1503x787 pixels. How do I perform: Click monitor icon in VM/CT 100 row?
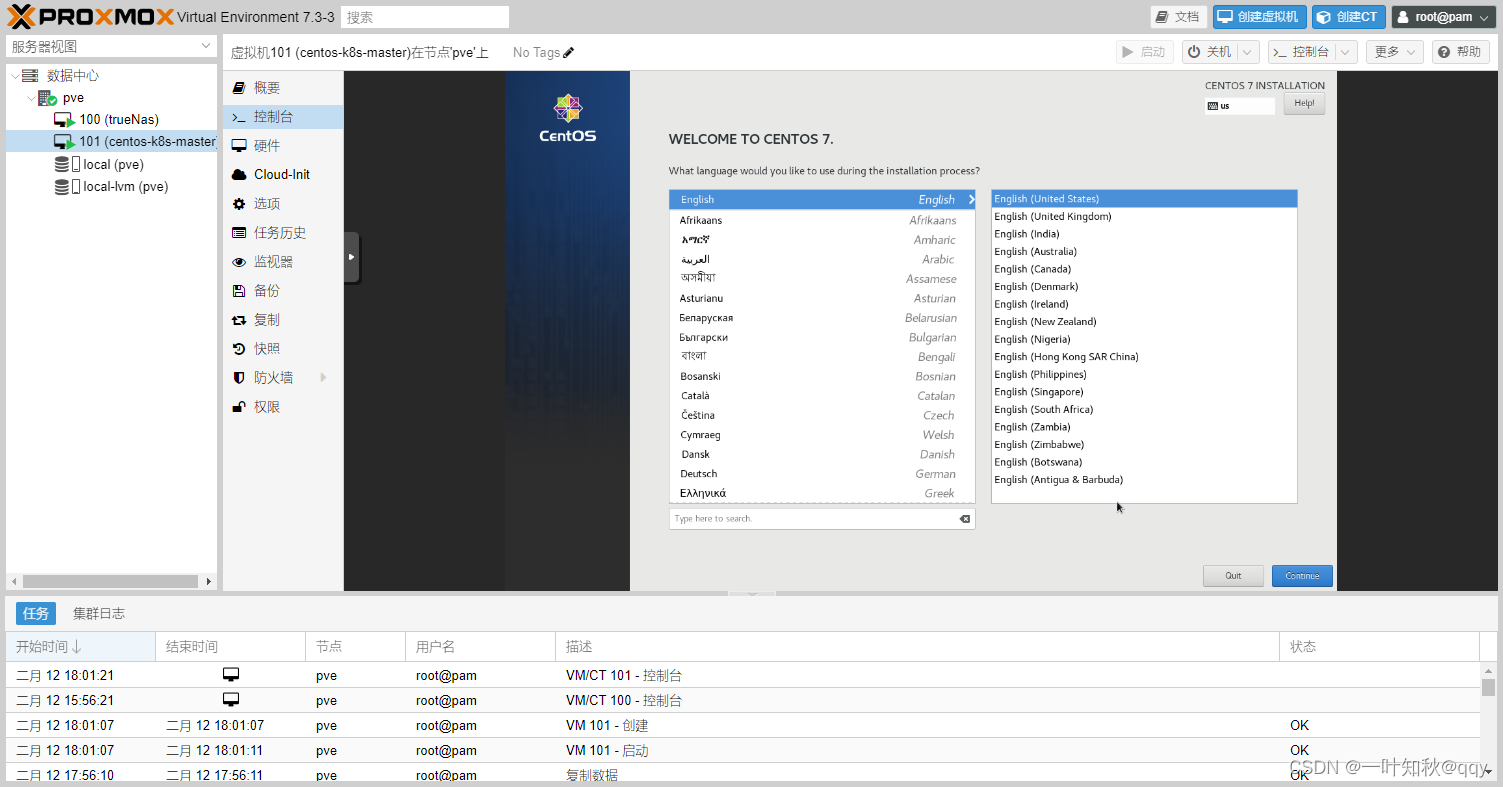[231, 700]
